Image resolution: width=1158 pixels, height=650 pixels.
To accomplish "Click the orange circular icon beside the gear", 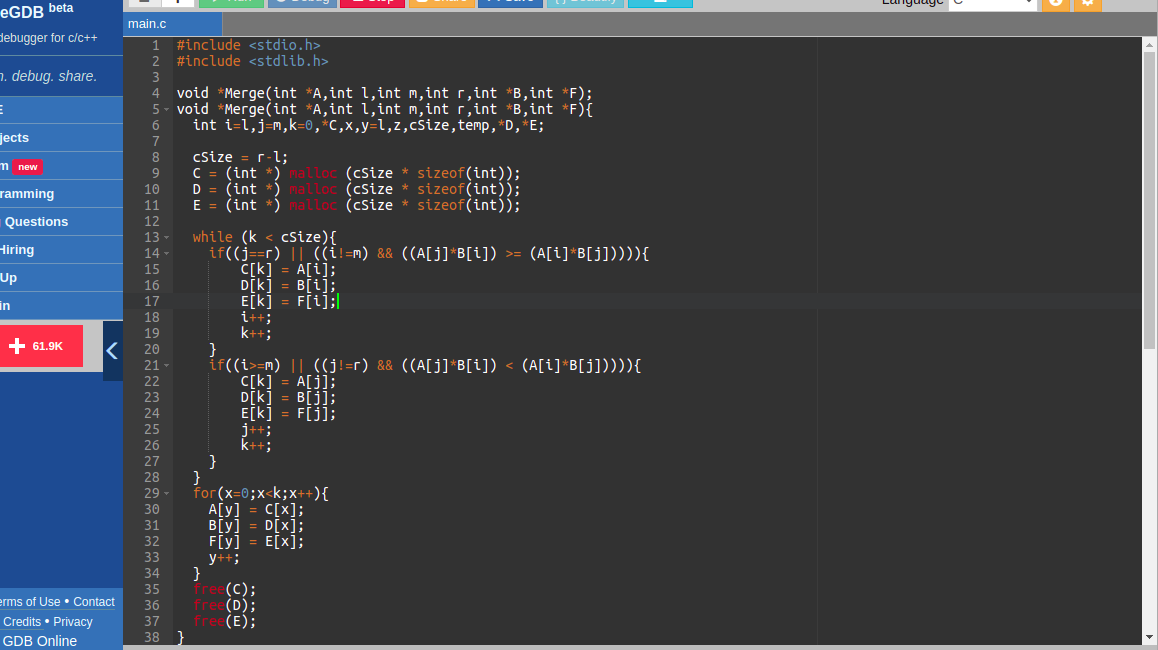I will tap(1056, 3).
